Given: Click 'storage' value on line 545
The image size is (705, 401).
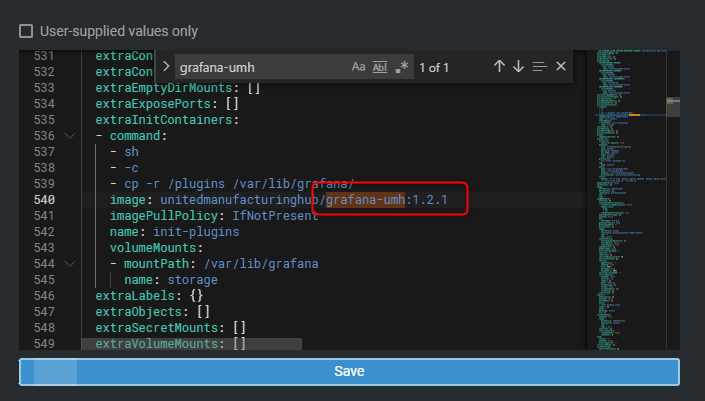Looking at the screenshot, I should point(193,280).
